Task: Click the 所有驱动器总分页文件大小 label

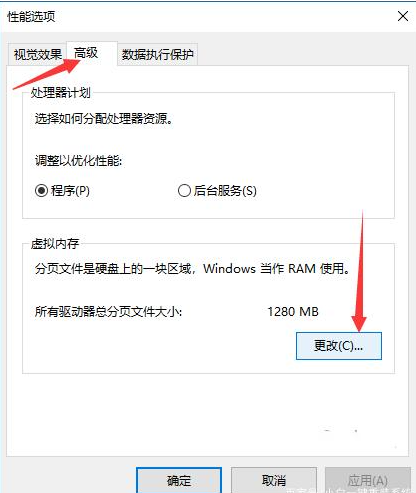Action: (108, 312)
